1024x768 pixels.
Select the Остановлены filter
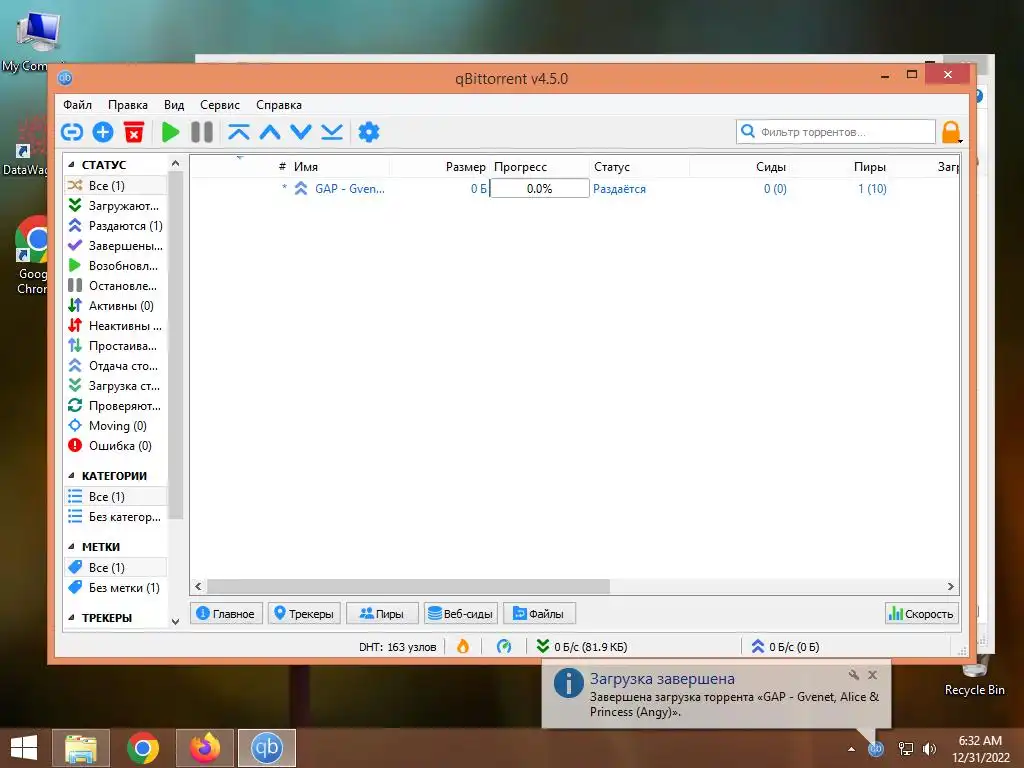(x=116, y=285)
